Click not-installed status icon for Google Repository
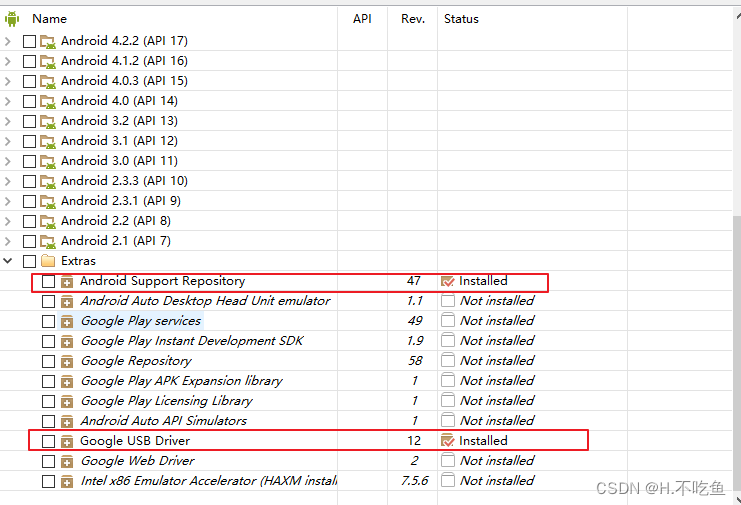Screen dimensions: 741x505 [x=448, y=360]
